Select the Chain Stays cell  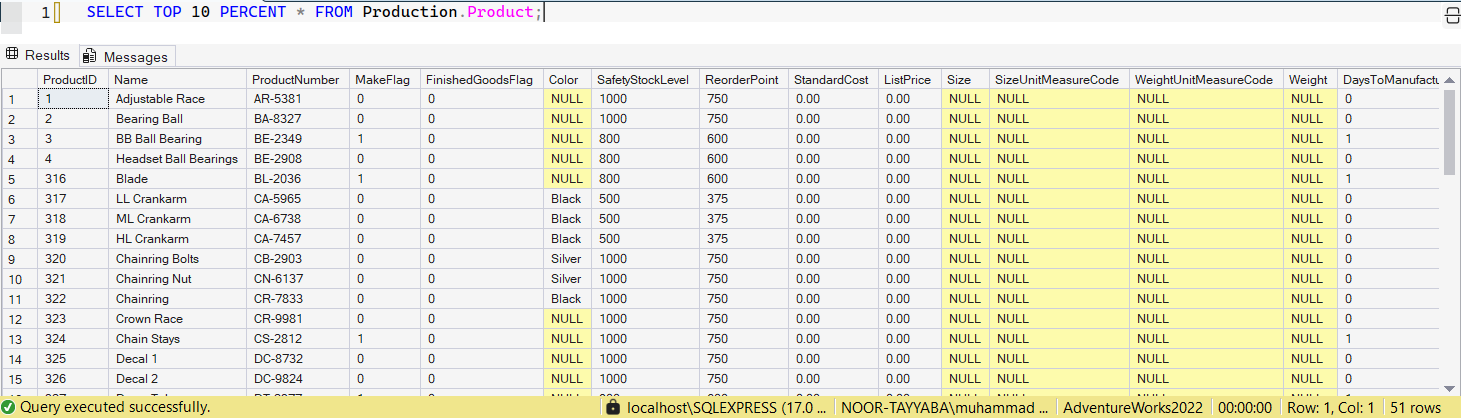[x=177, y=339]
